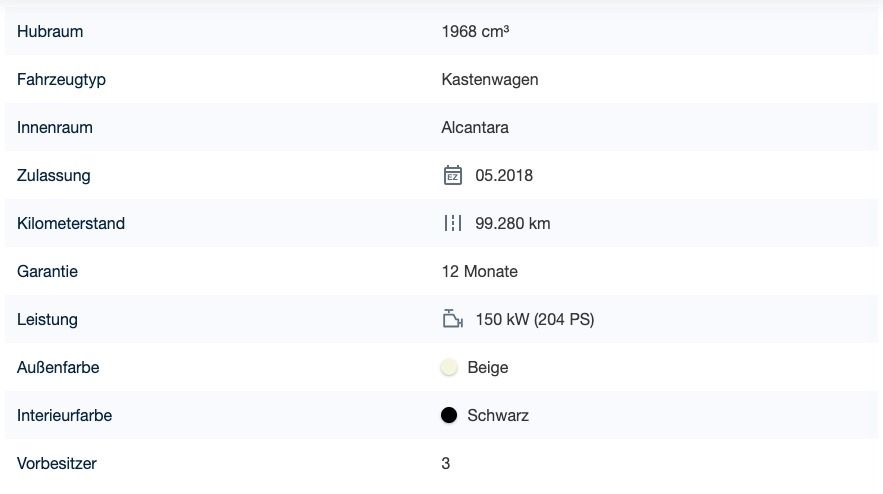Image resolution: width=883 pixels, height=494 pixels.
Task: Click the odometer icon beside 99.280 km
Action: (x=453, y=224)
